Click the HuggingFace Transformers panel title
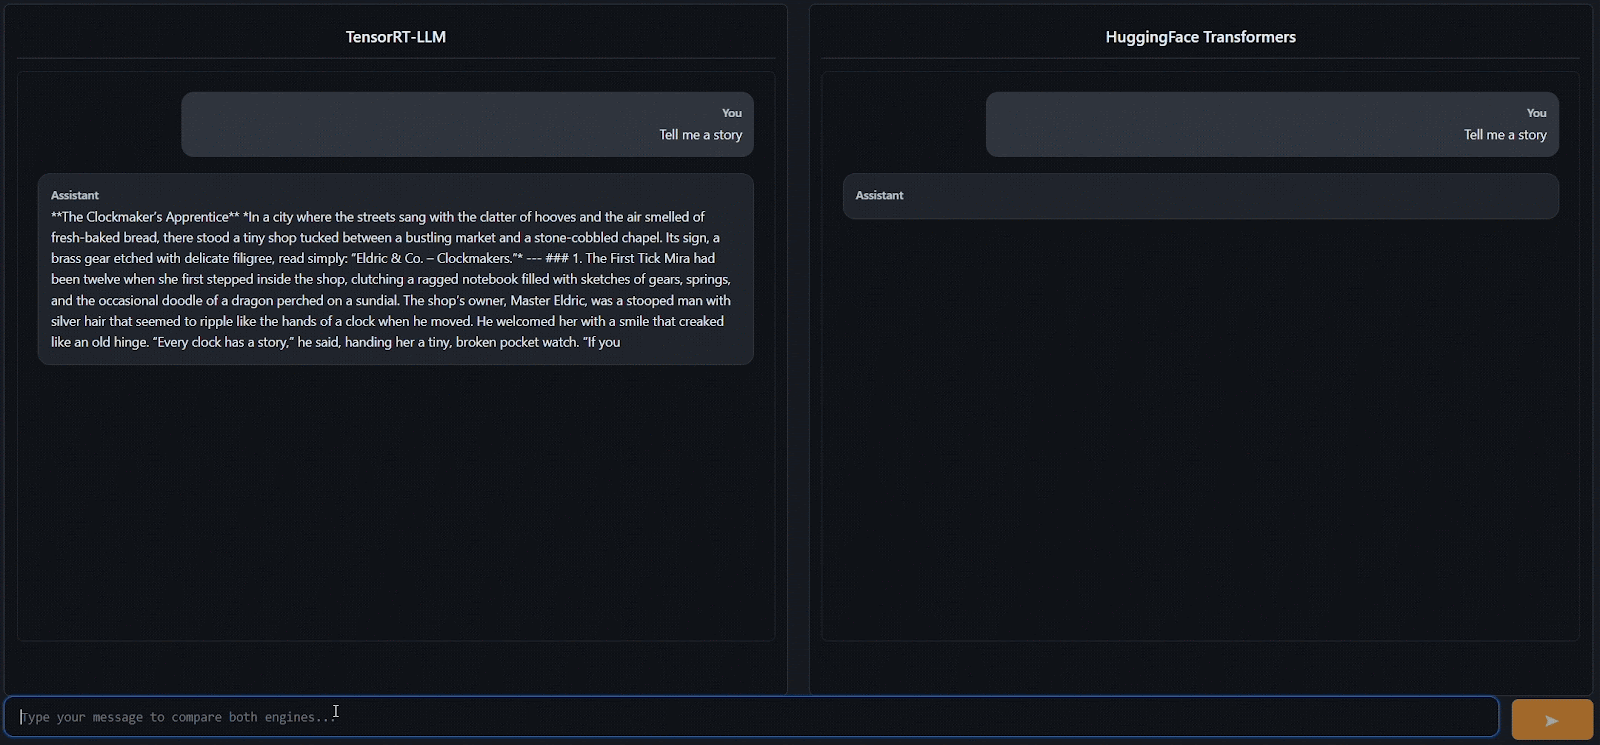The height and width of the screenshot is (745, 1600). click(x=1200, y=37)
